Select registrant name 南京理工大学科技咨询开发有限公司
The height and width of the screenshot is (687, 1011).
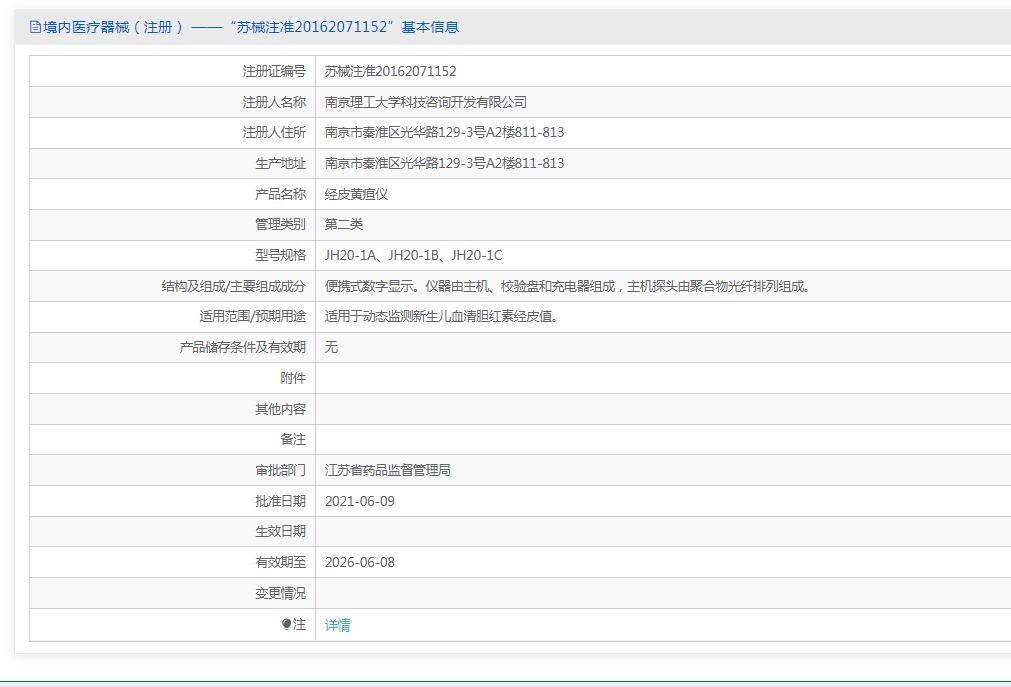point(426,102)
